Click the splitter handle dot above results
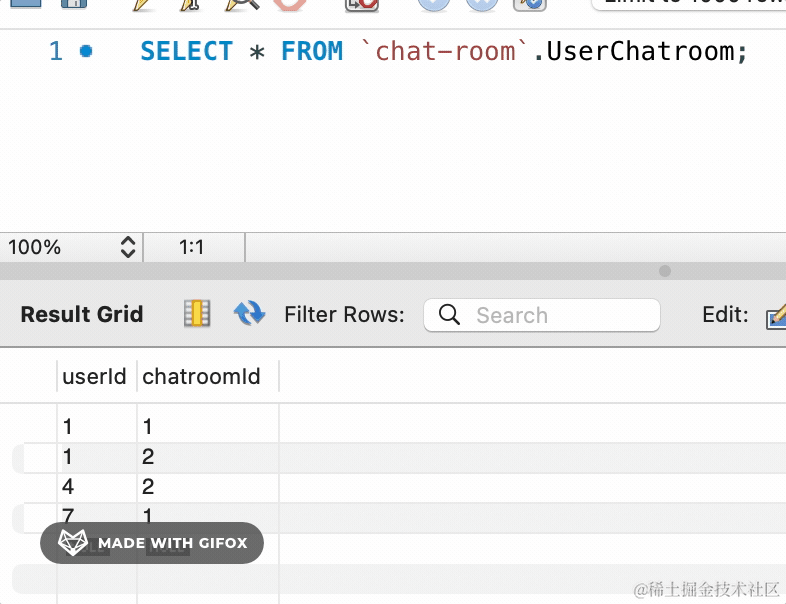This screenshot has width=786, height=604. tap(665, 271)
